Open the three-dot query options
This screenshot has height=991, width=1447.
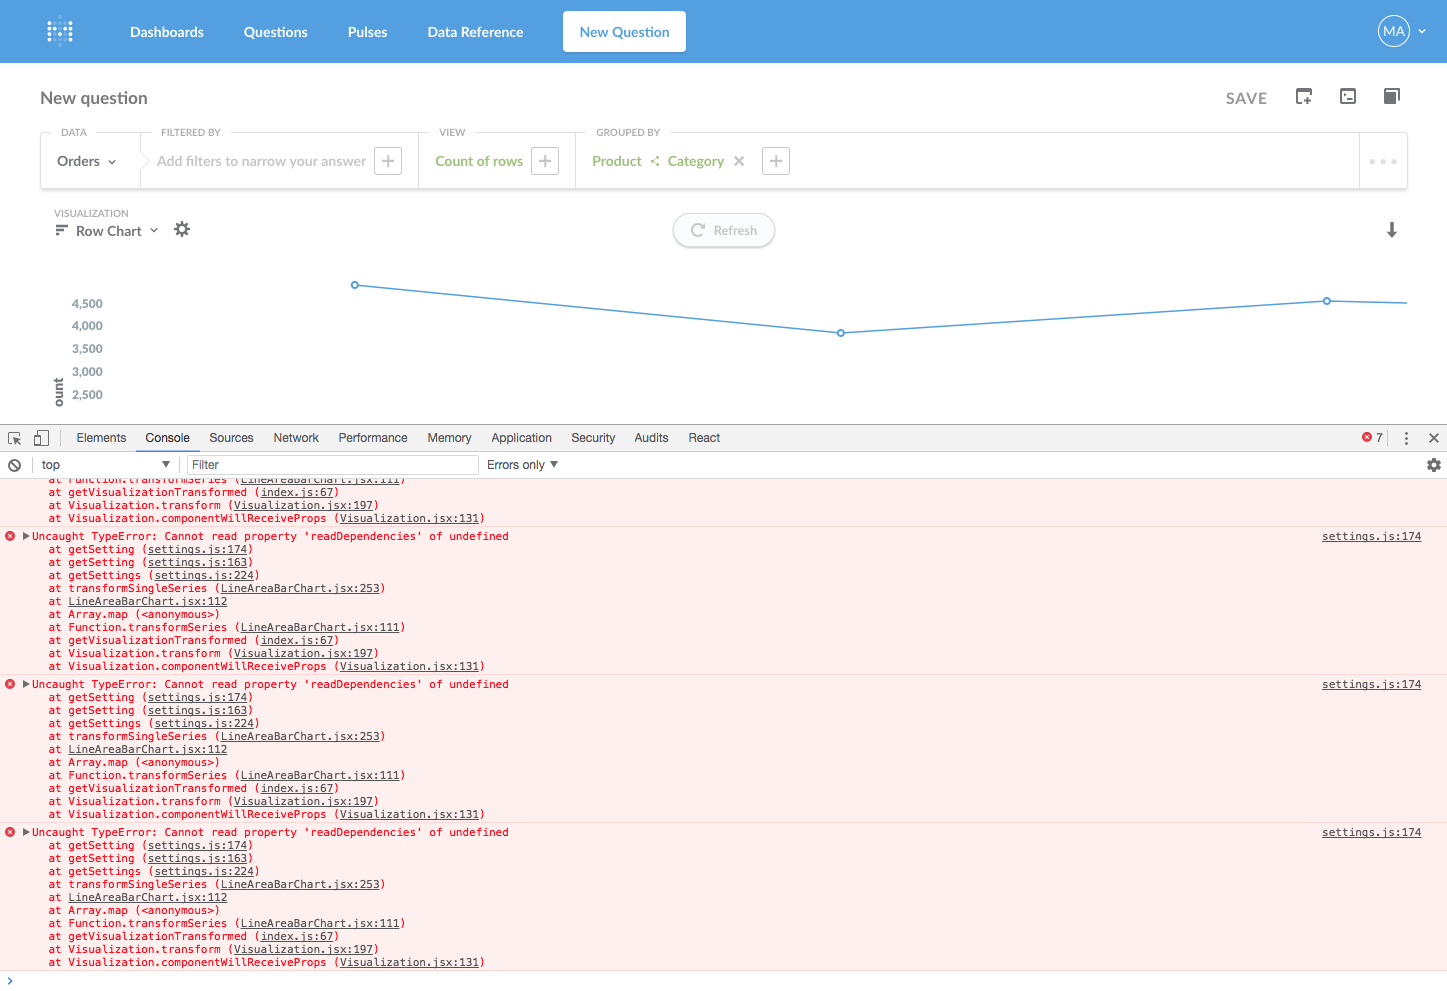click(x=1383, y=161)
